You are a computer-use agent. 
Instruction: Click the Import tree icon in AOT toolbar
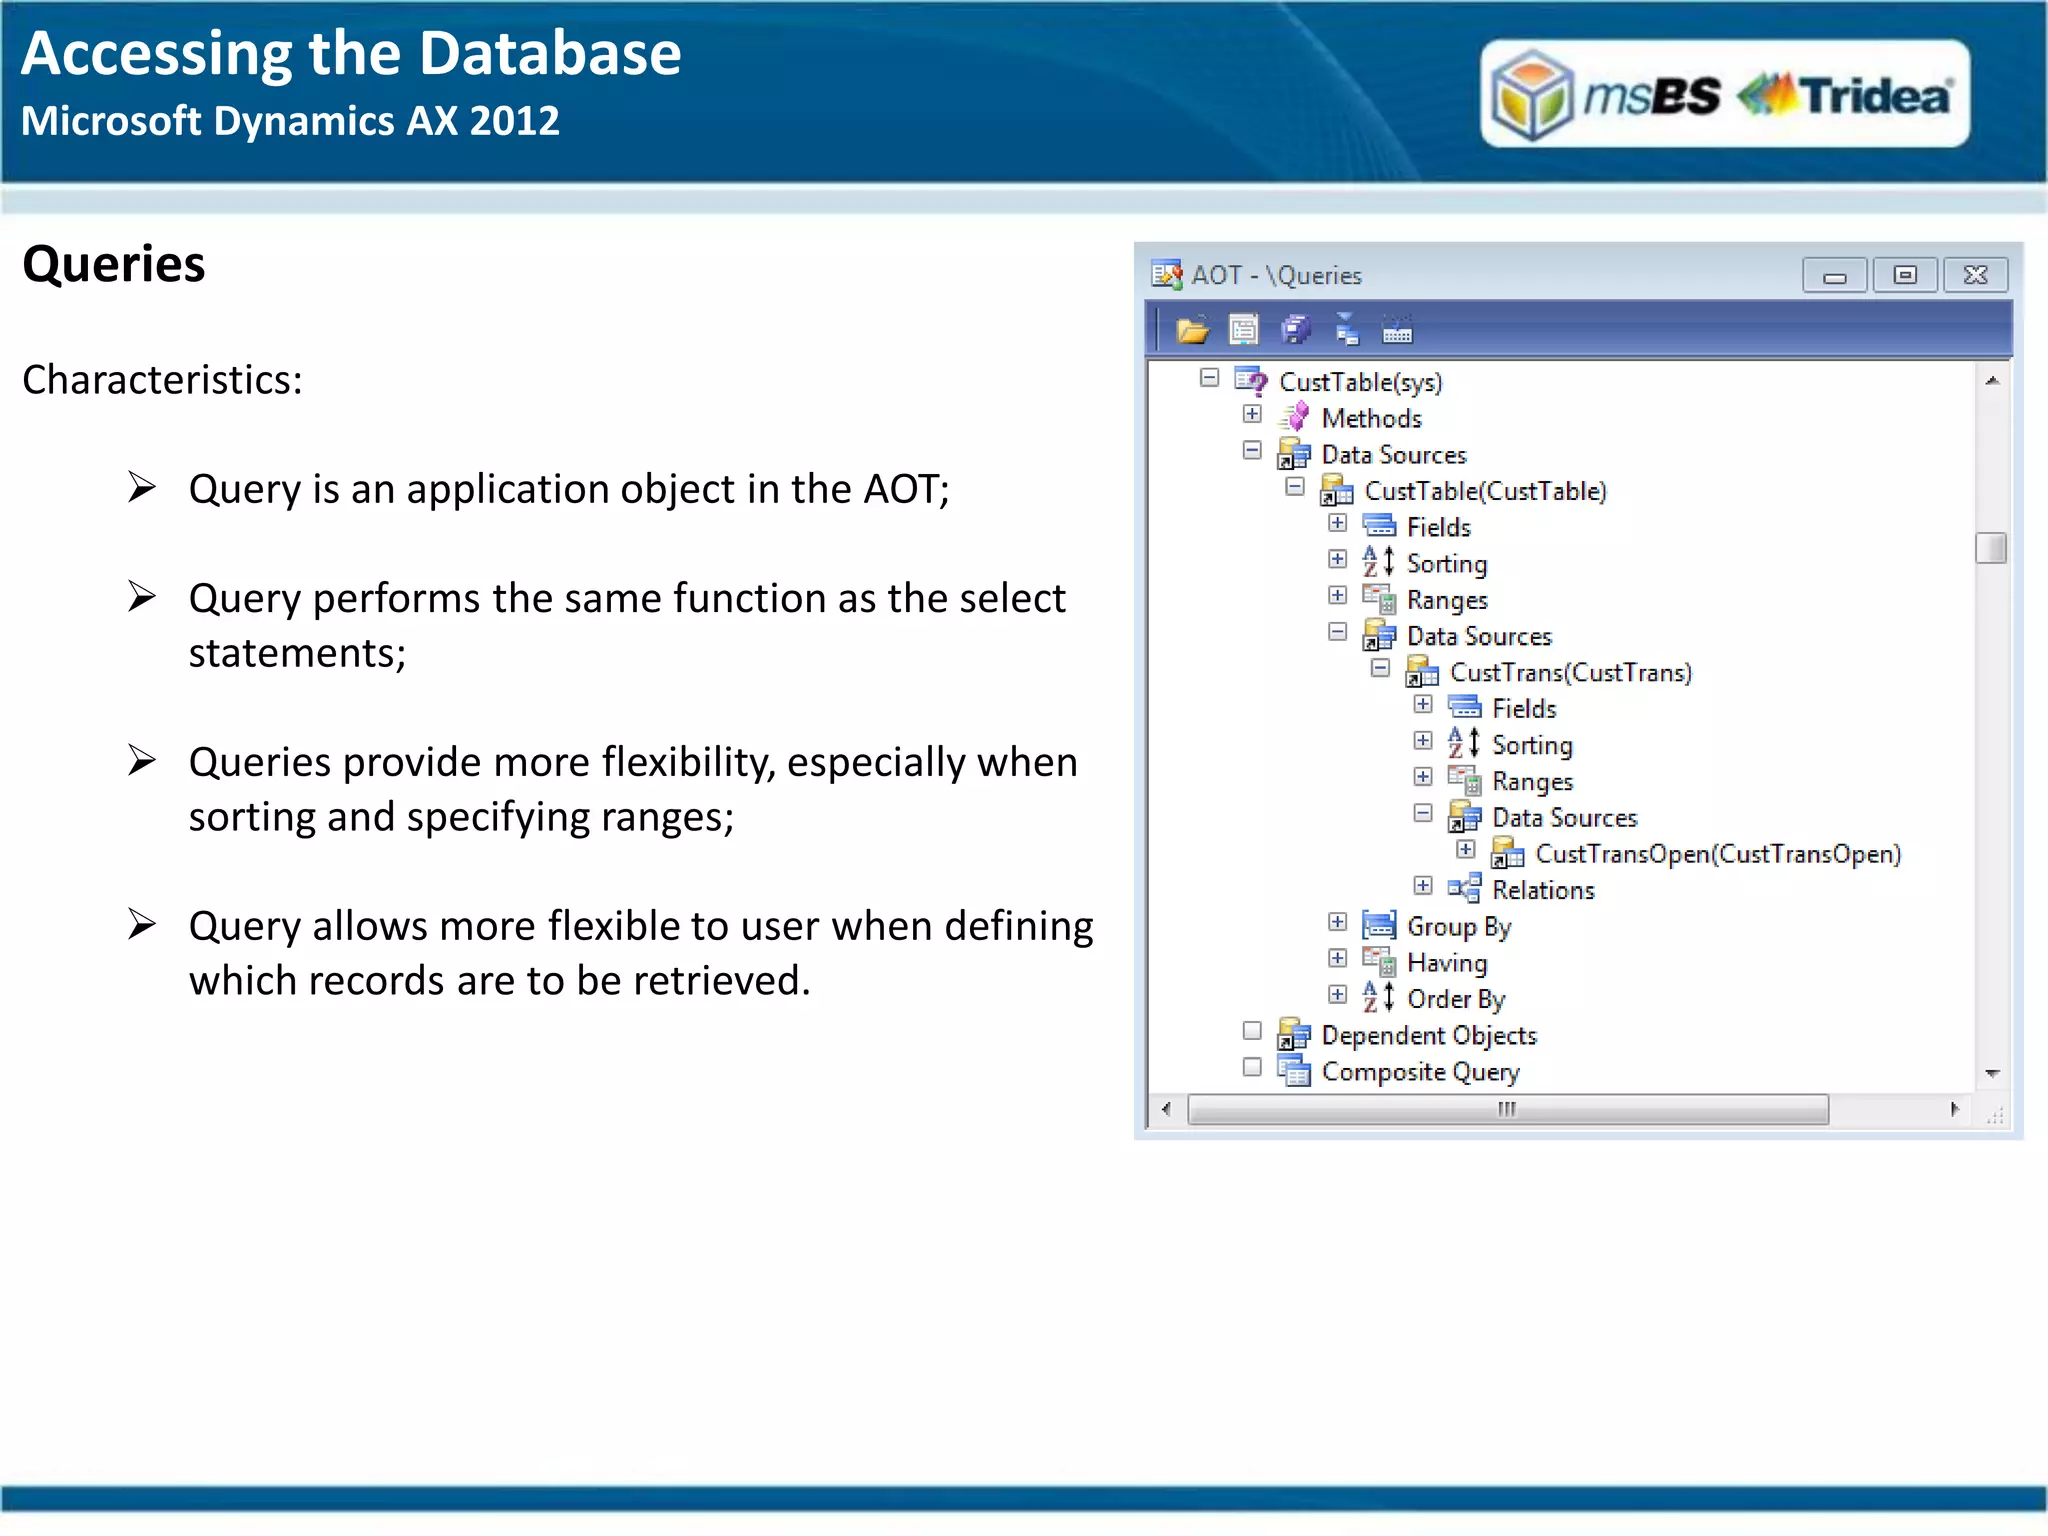1347,329
